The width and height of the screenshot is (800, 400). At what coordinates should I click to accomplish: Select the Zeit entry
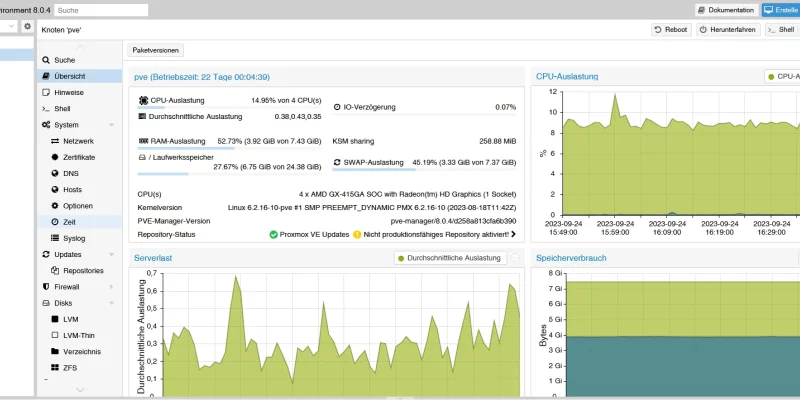80,222
